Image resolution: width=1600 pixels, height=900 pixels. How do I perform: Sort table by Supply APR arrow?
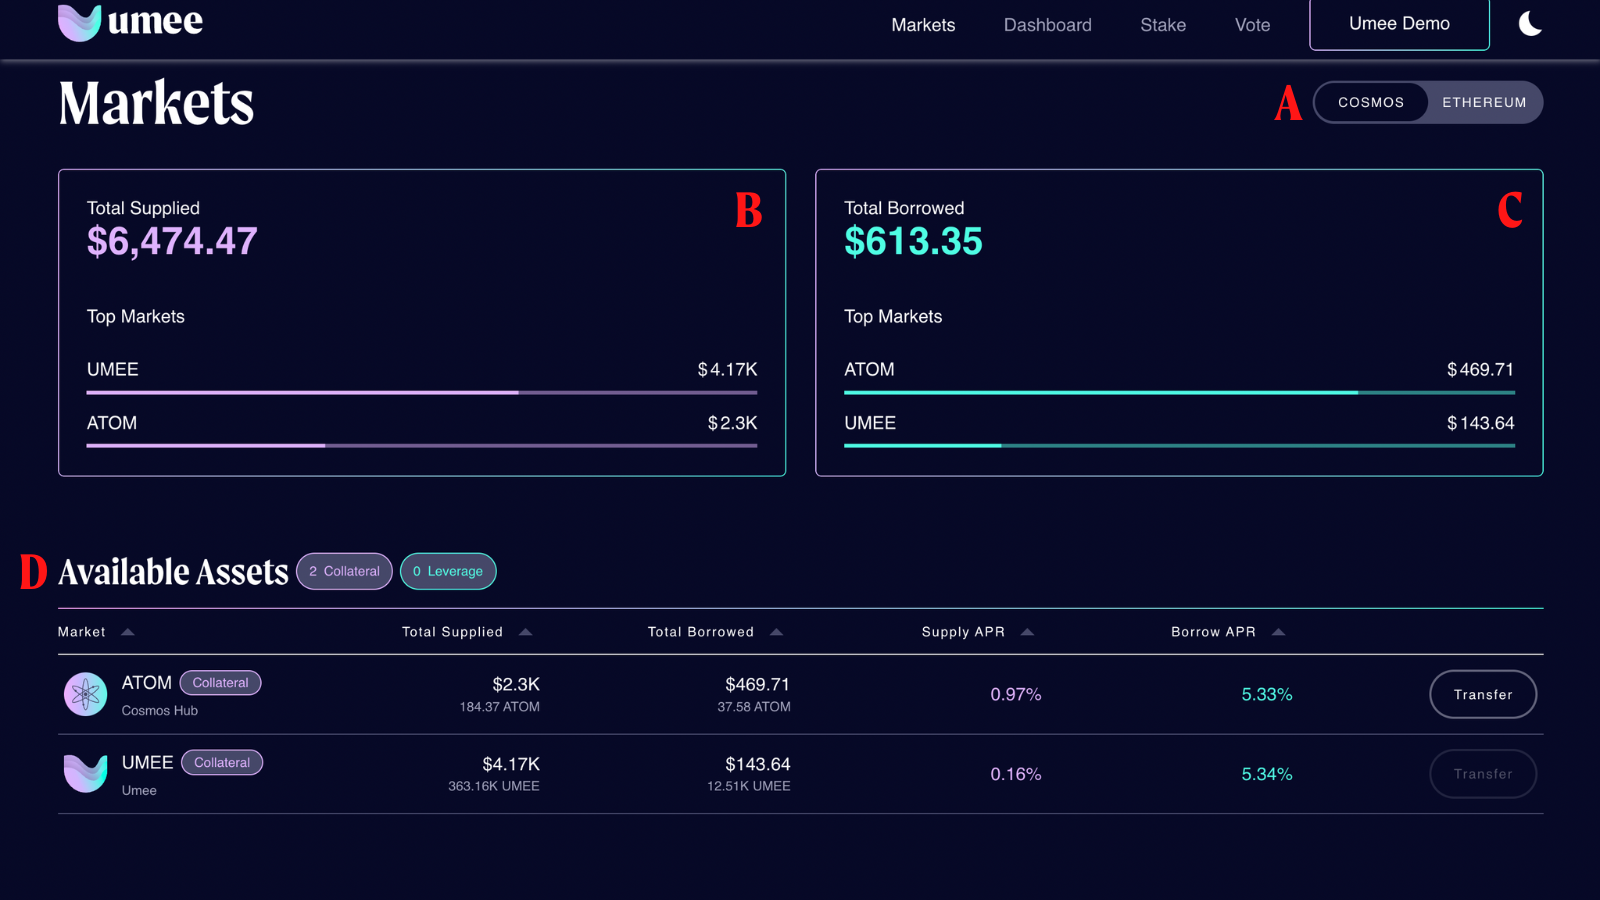click(x=1027, y=632)
